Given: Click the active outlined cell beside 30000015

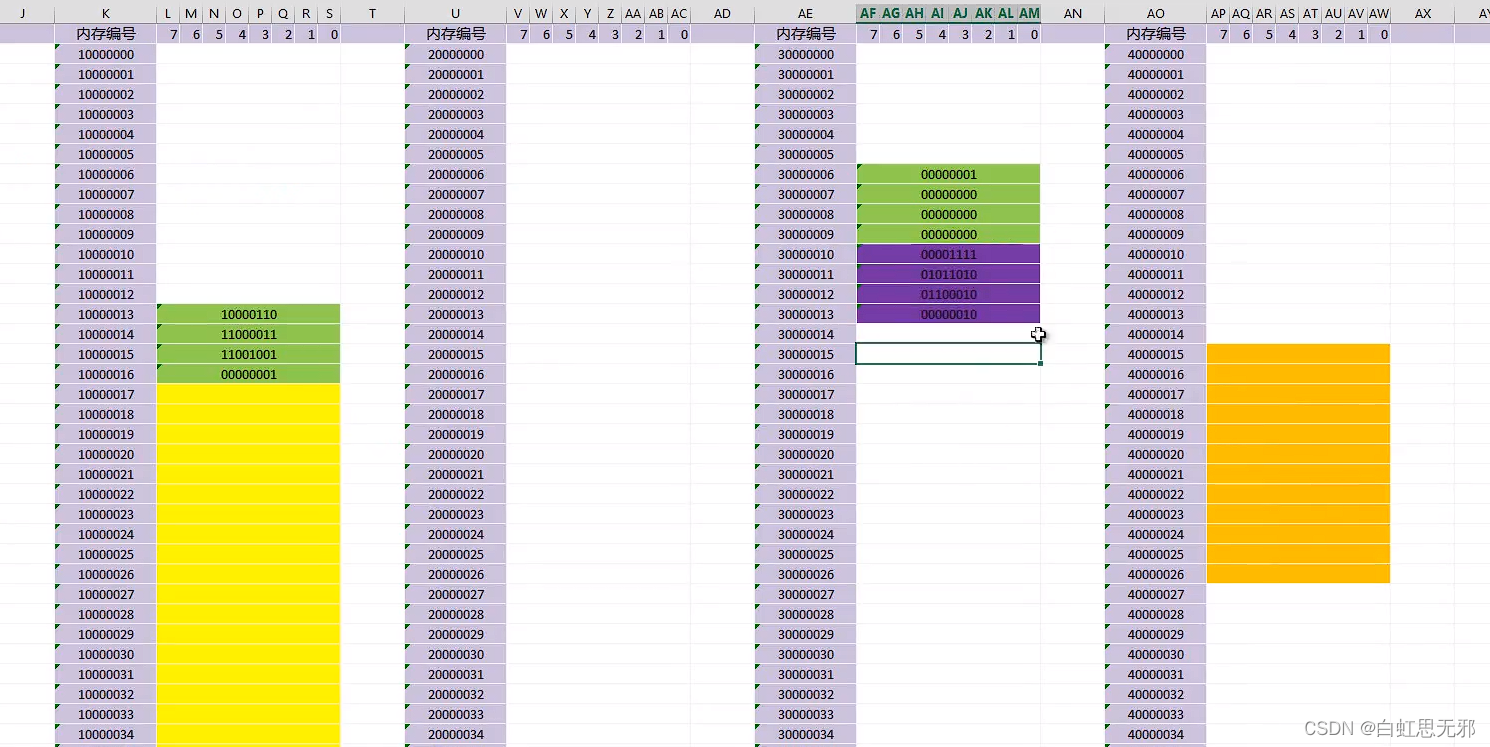Looking at the screenshot, I should click(949, 354).
